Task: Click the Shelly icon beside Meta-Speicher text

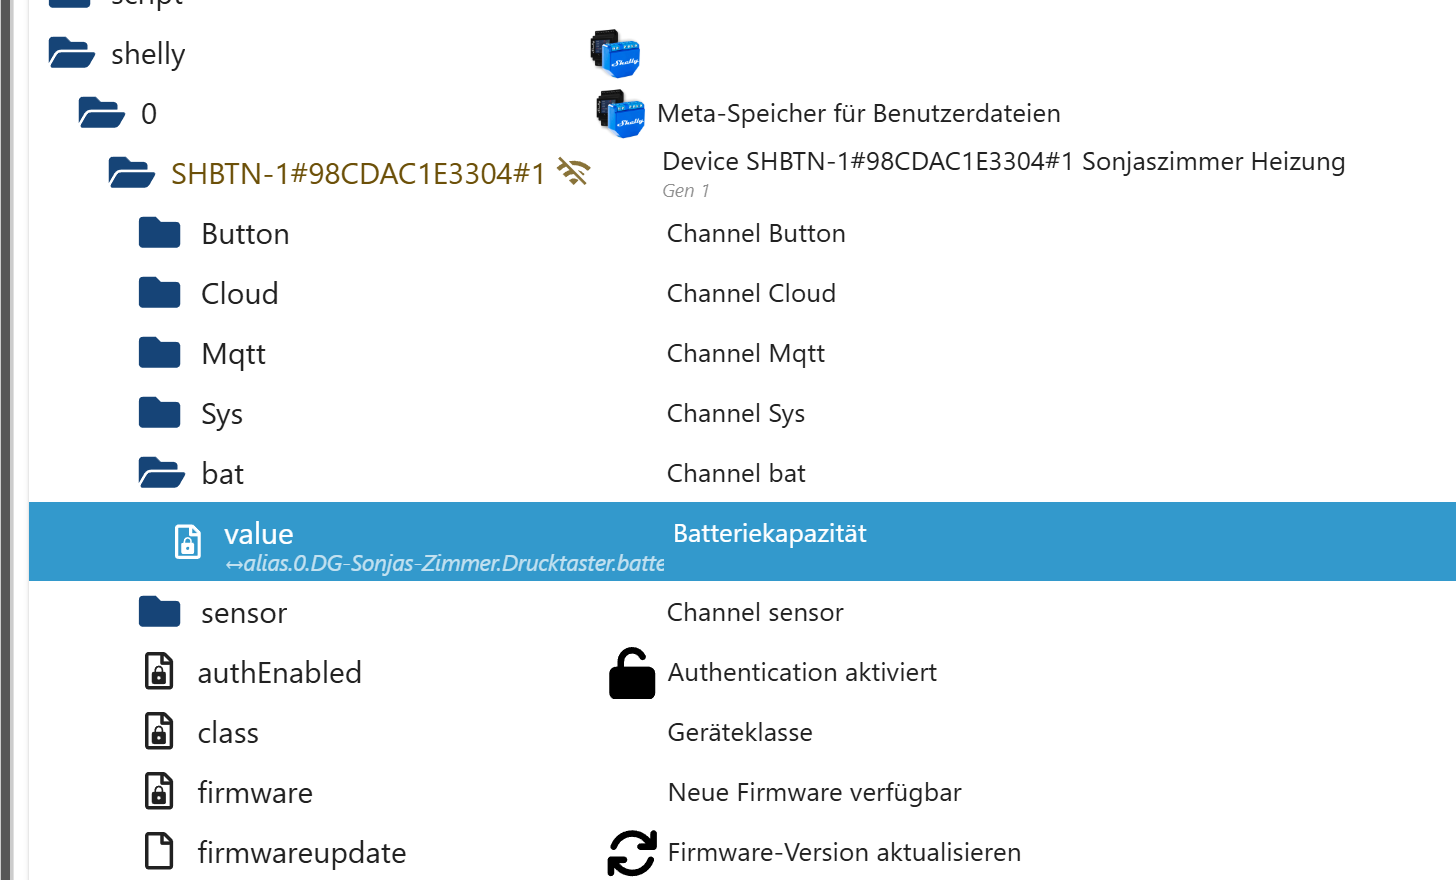Action: pyautogui.click(x=620, y=113)
